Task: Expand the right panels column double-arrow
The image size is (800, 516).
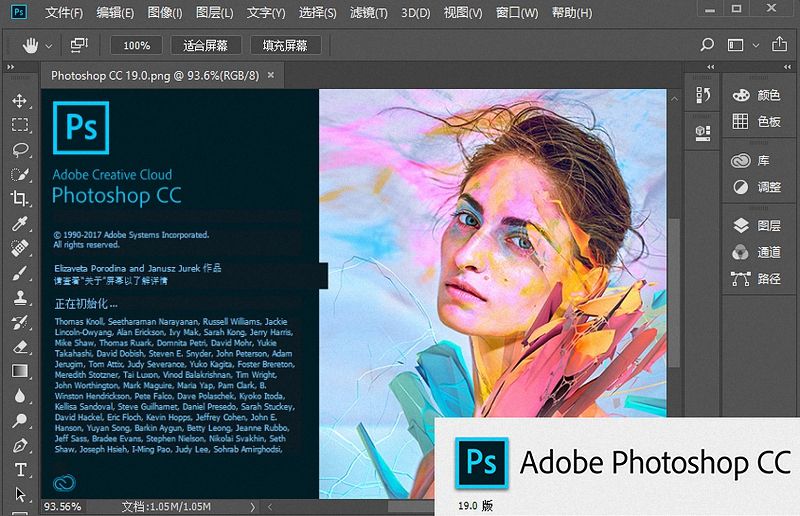Action: coord(787,67)
